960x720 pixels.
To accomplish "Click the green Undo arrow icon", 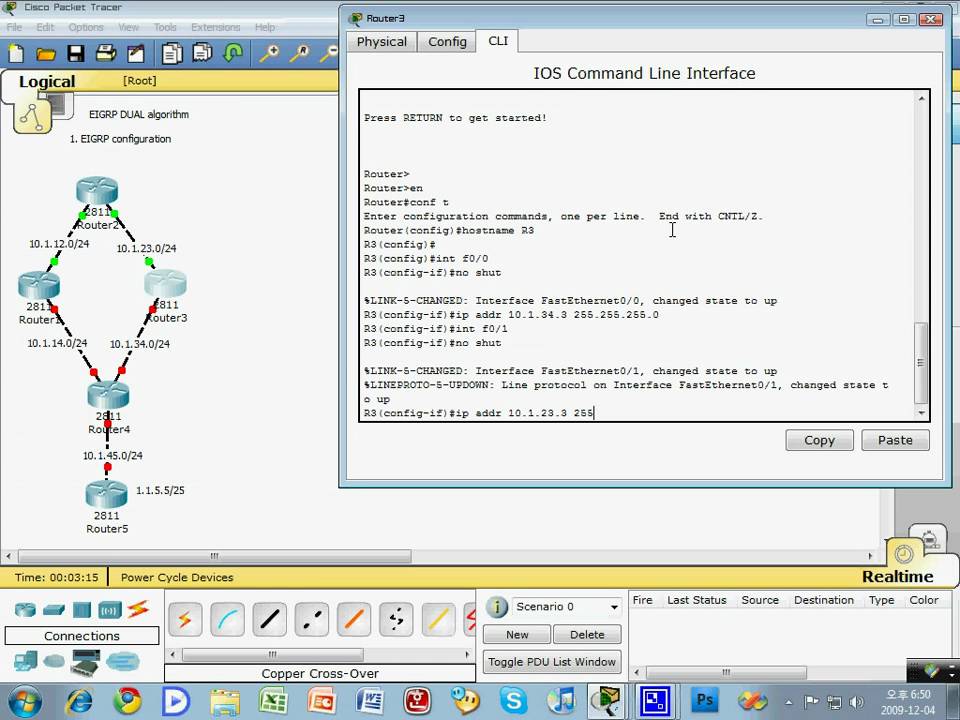I will click(x=233, y=53).
